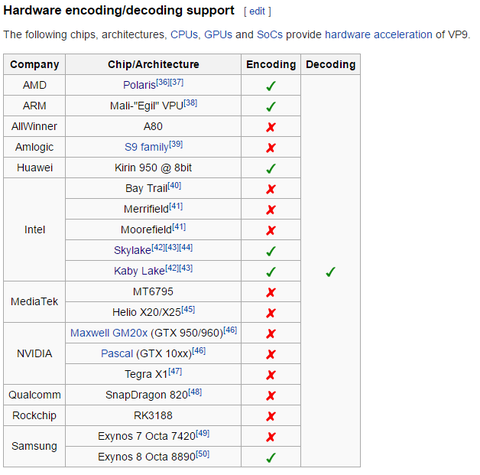Click the Kaby Lake link
The image size is (480, 475).
click(x=139, y=271)
